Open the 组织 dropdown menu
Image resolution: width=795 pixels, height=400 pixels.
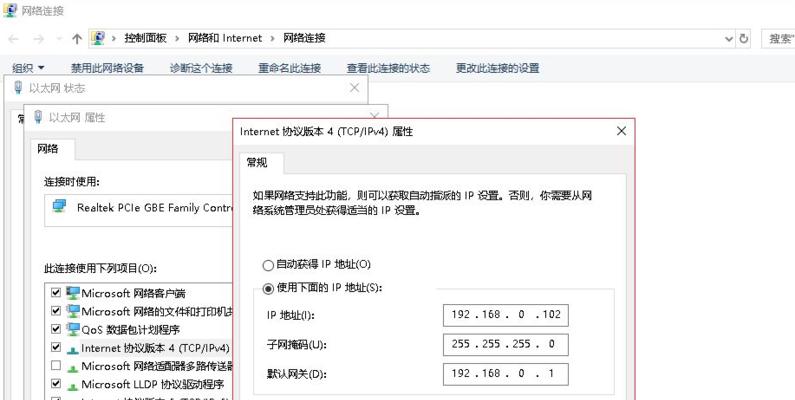[x=28, y=67]
